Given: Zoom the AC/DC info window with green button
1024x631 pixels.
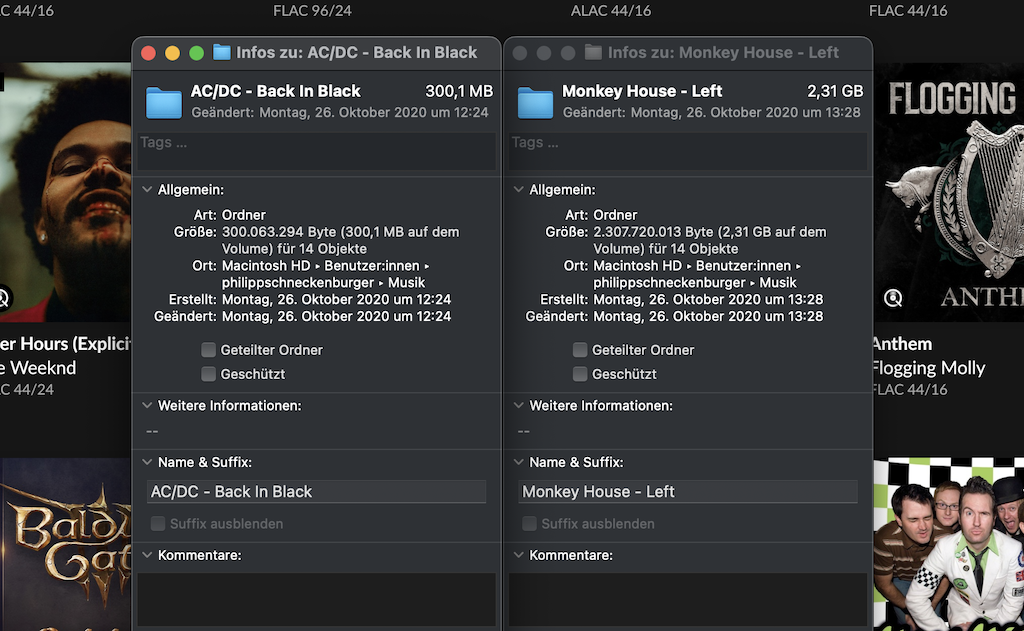Looking at the screenshot, I should coord(197,53).
